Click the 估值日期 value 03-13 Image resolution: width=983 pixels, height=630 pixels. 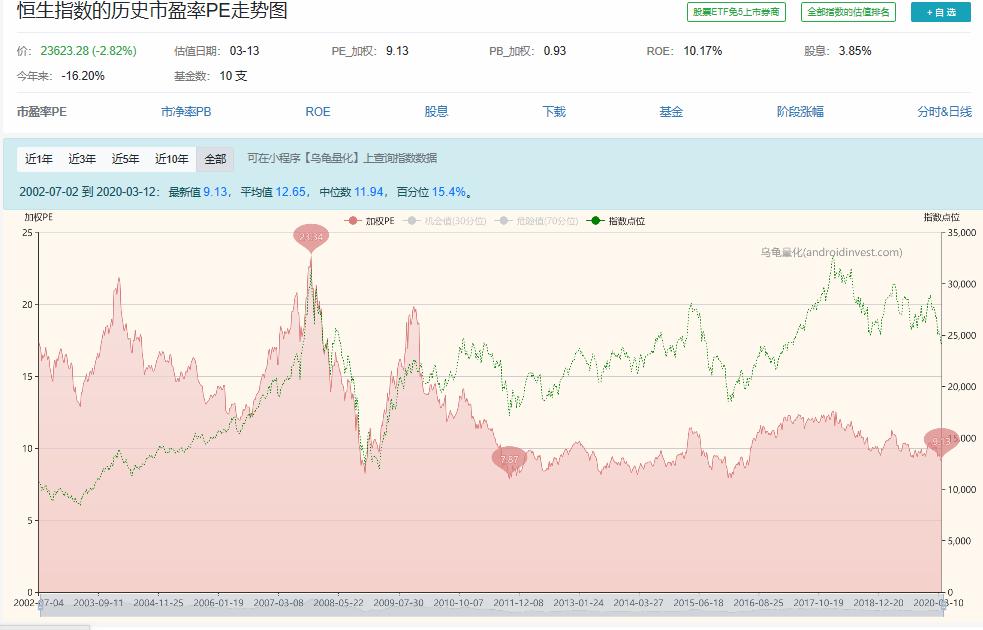(244, 51)
